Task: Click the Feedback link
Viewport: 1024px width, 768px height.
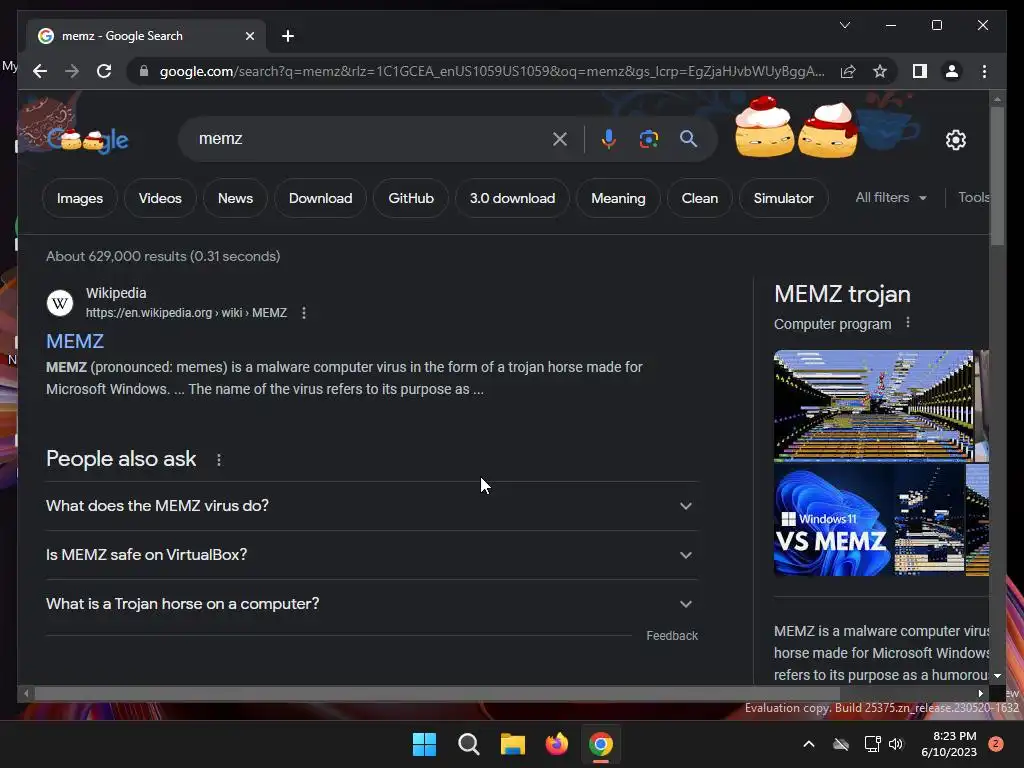Action: point(671,635)
